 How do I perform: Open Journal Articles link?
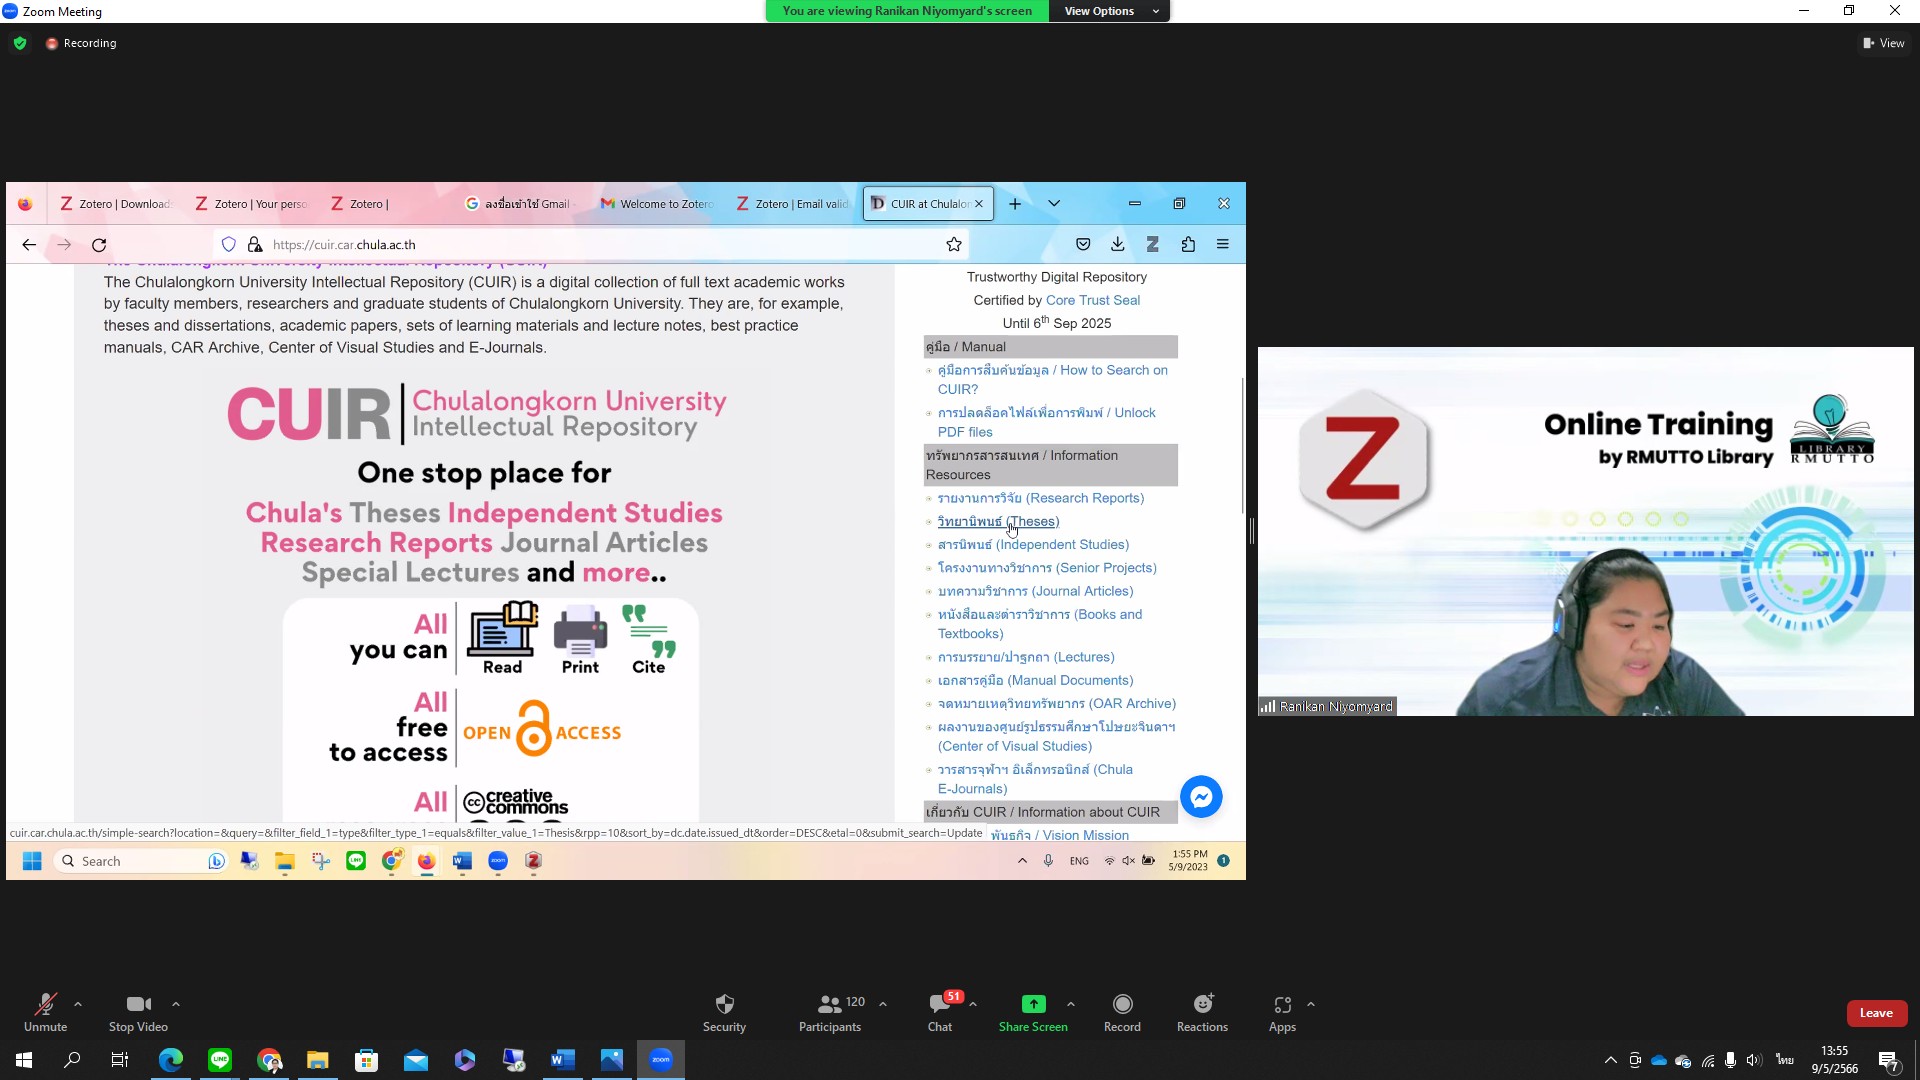pyautogui.click(x=1035, y=591)
